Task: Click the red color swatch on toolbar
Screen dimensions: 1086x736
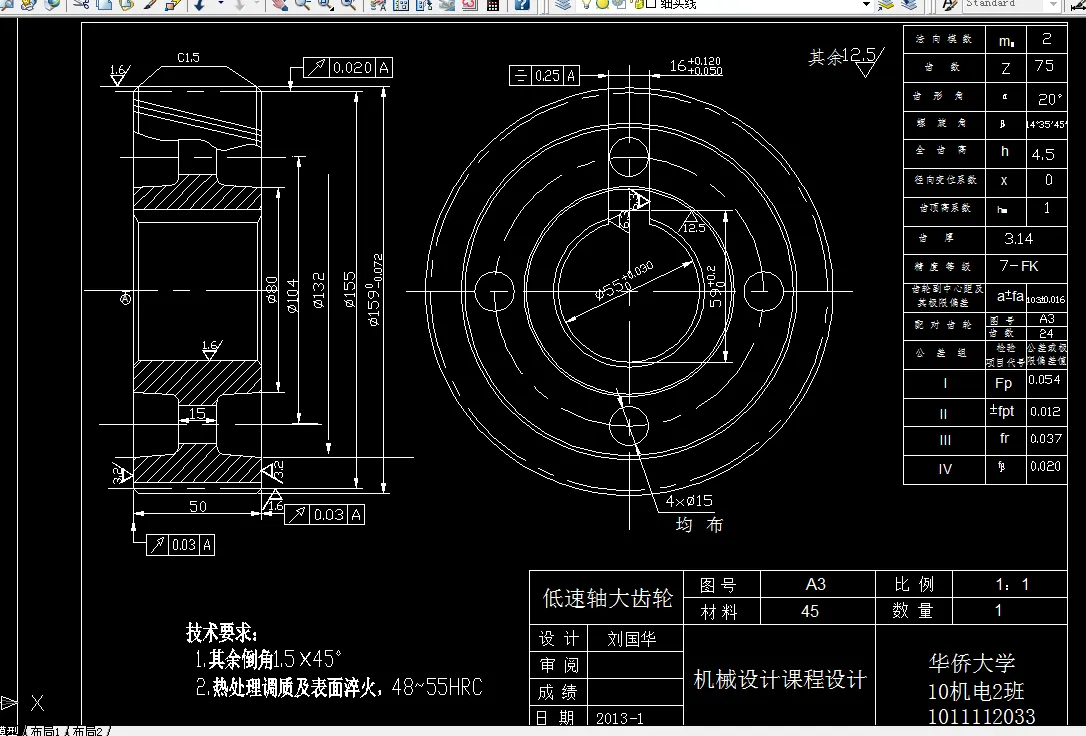Action: pyautogui.click(x=466, y=7)
